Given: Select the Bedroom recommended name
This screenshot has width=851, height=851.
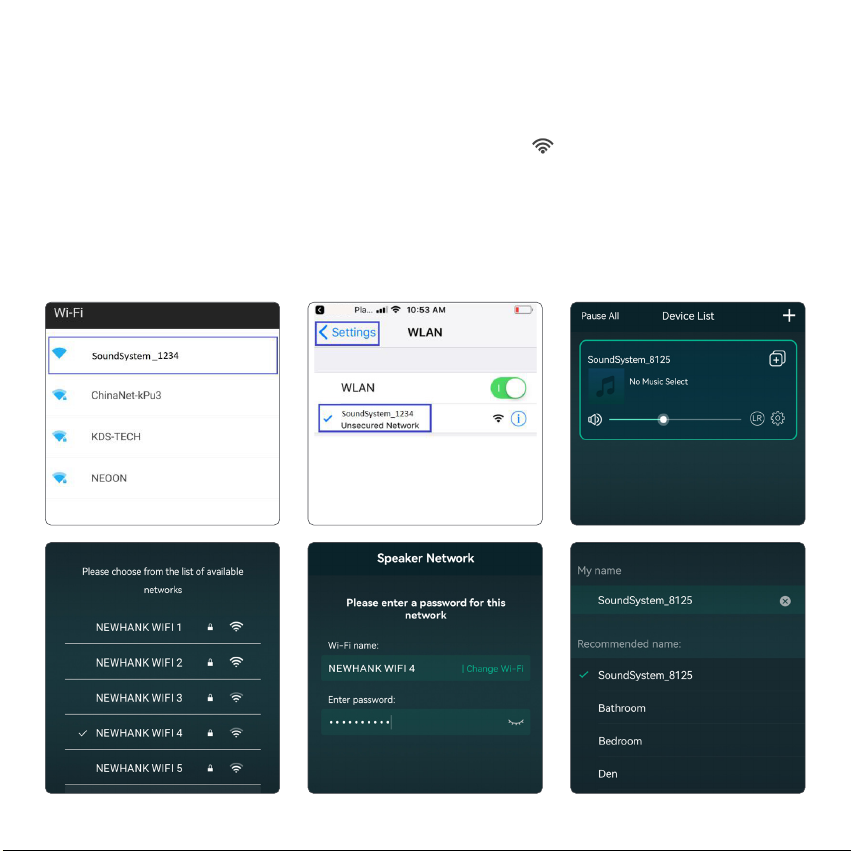Looking at the screenshot, I should pyautogui.click(x=620, y=741).
